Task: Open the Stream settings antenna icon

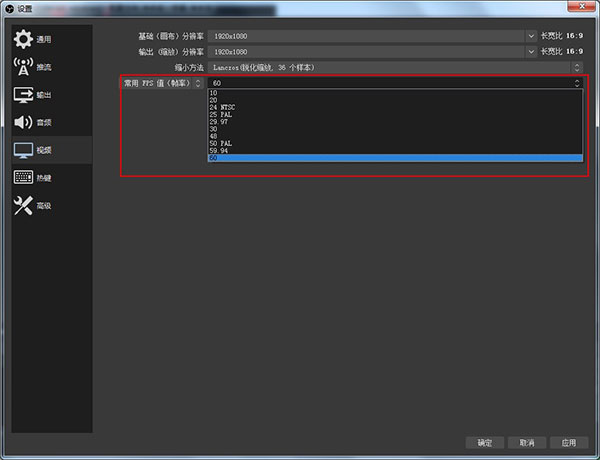Action: point(23,67)
